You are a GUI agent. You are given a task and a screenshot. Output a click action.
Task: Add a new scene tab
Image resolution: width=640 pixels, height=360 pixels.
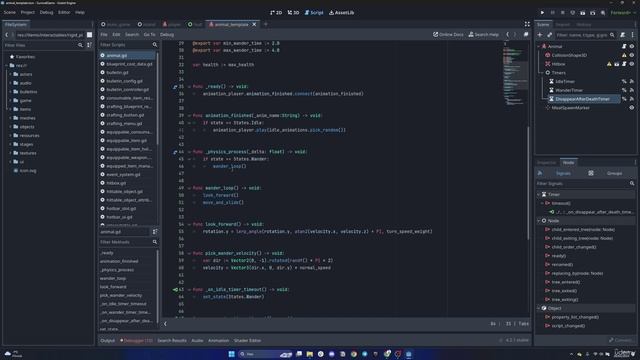click(266, 24)
